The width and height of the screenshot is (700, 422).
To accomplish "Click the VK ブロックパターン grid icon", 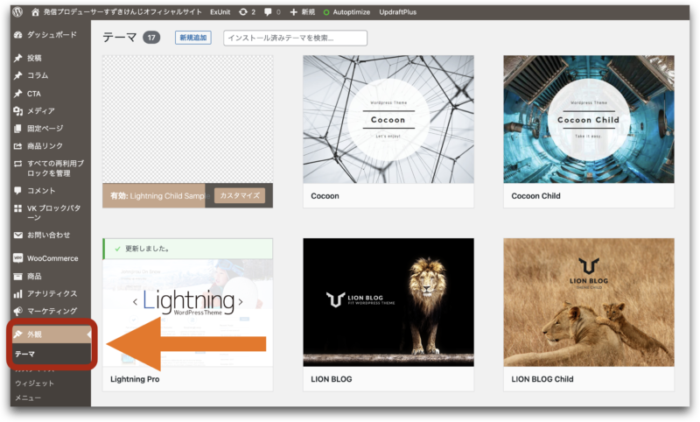I will pyautogui.click(x=18, y=208).
